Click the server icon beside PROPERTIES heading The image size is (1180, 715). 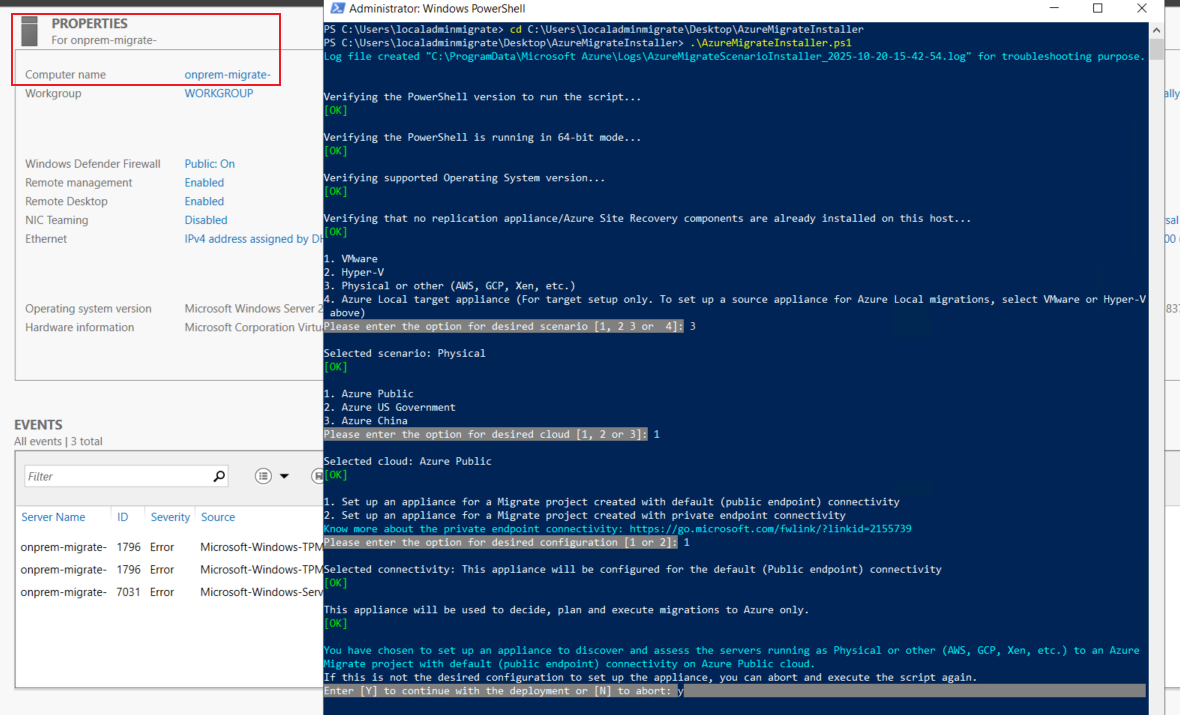31,30
